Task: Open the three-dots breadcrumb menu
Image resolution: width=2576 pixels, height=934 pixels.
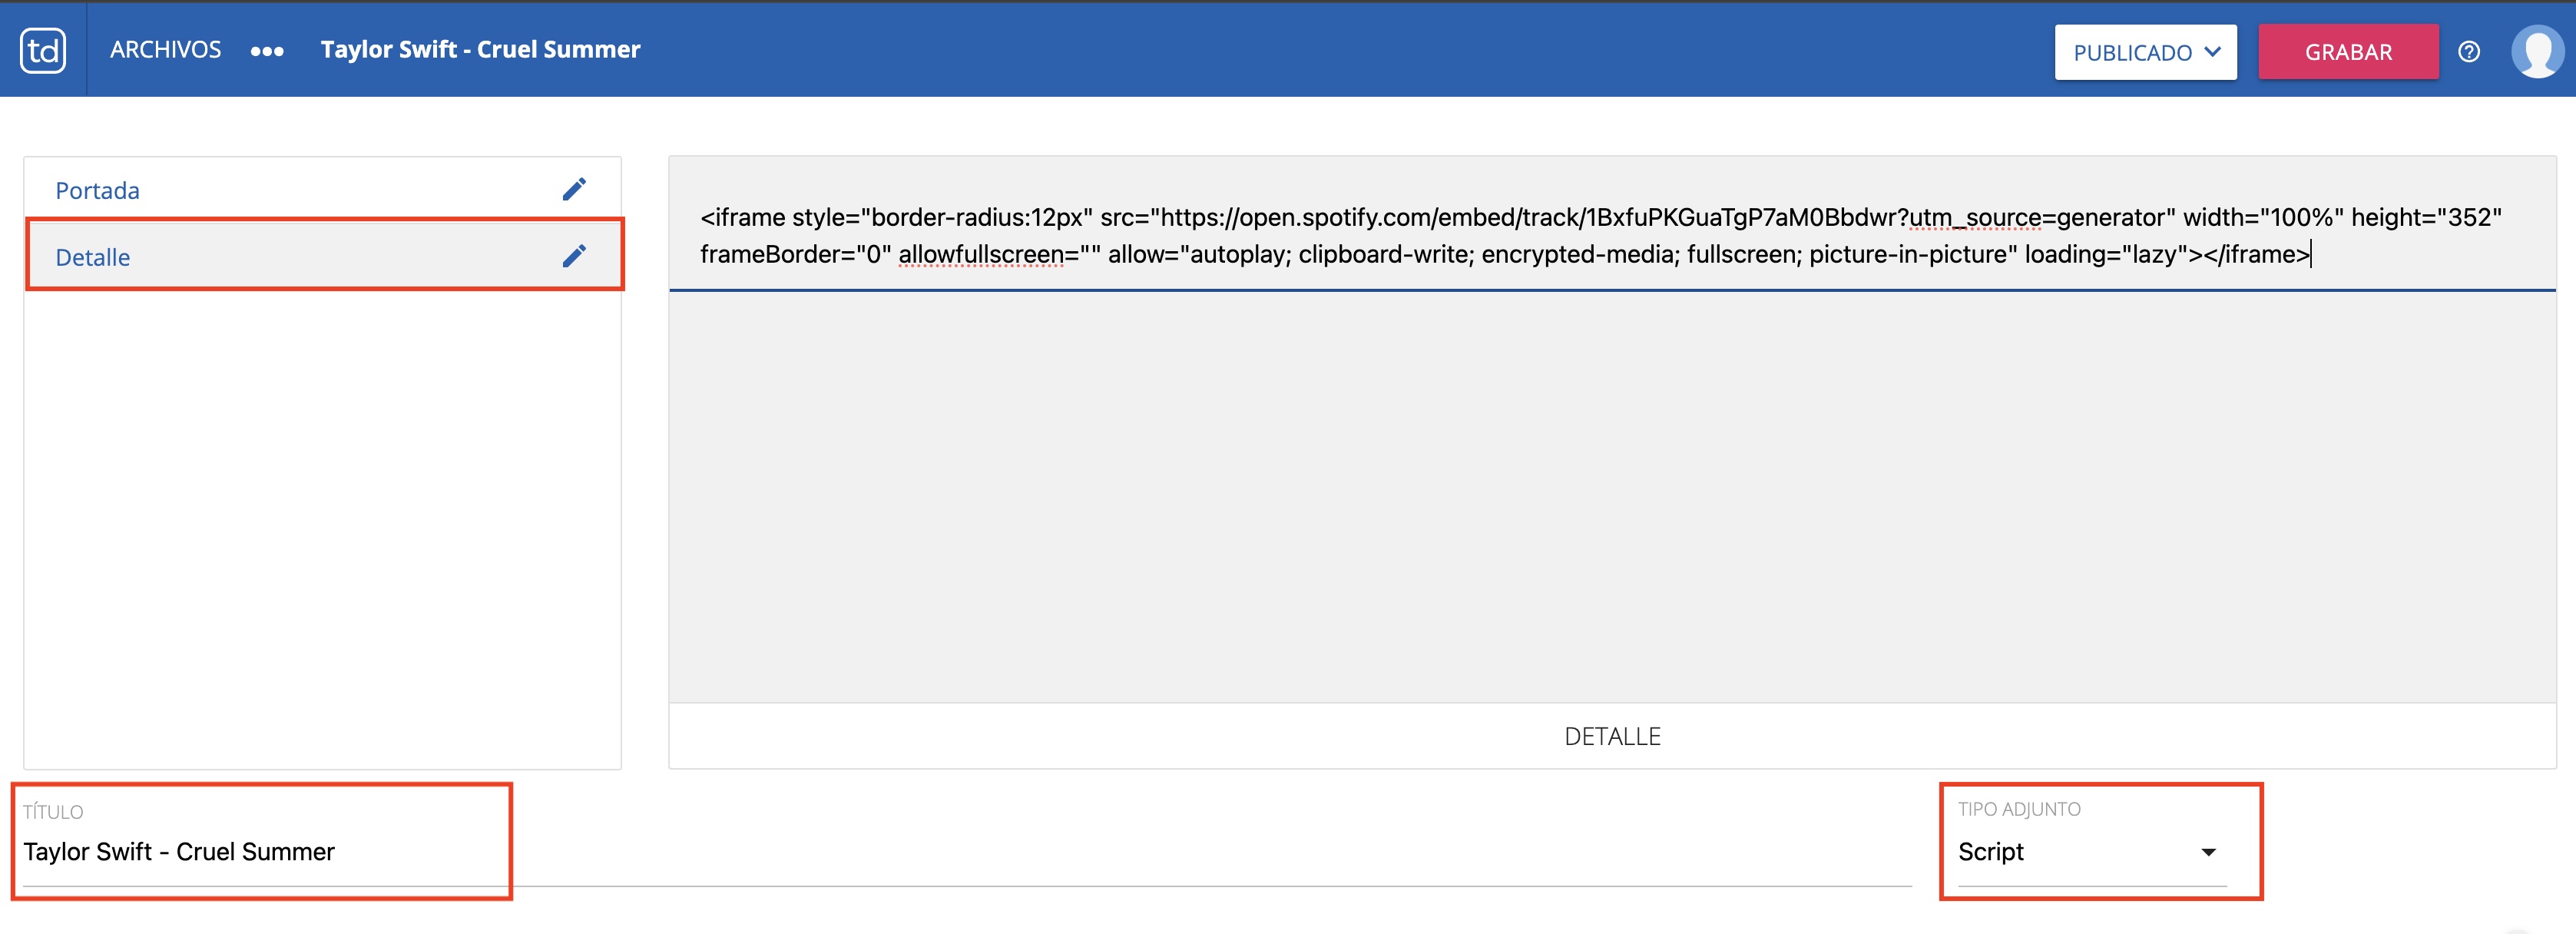Action: point(267,51)
